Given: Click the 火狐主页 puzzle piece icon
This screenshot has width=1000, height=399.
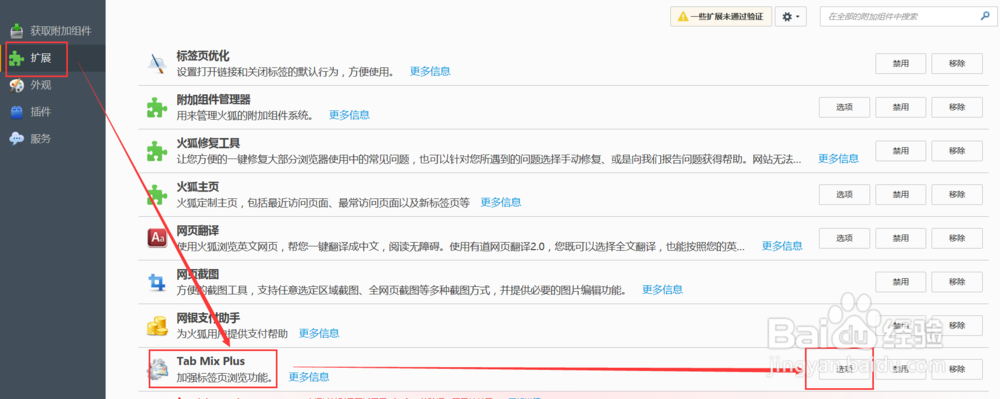Looking at the screenshot, I should click(157, 194).
